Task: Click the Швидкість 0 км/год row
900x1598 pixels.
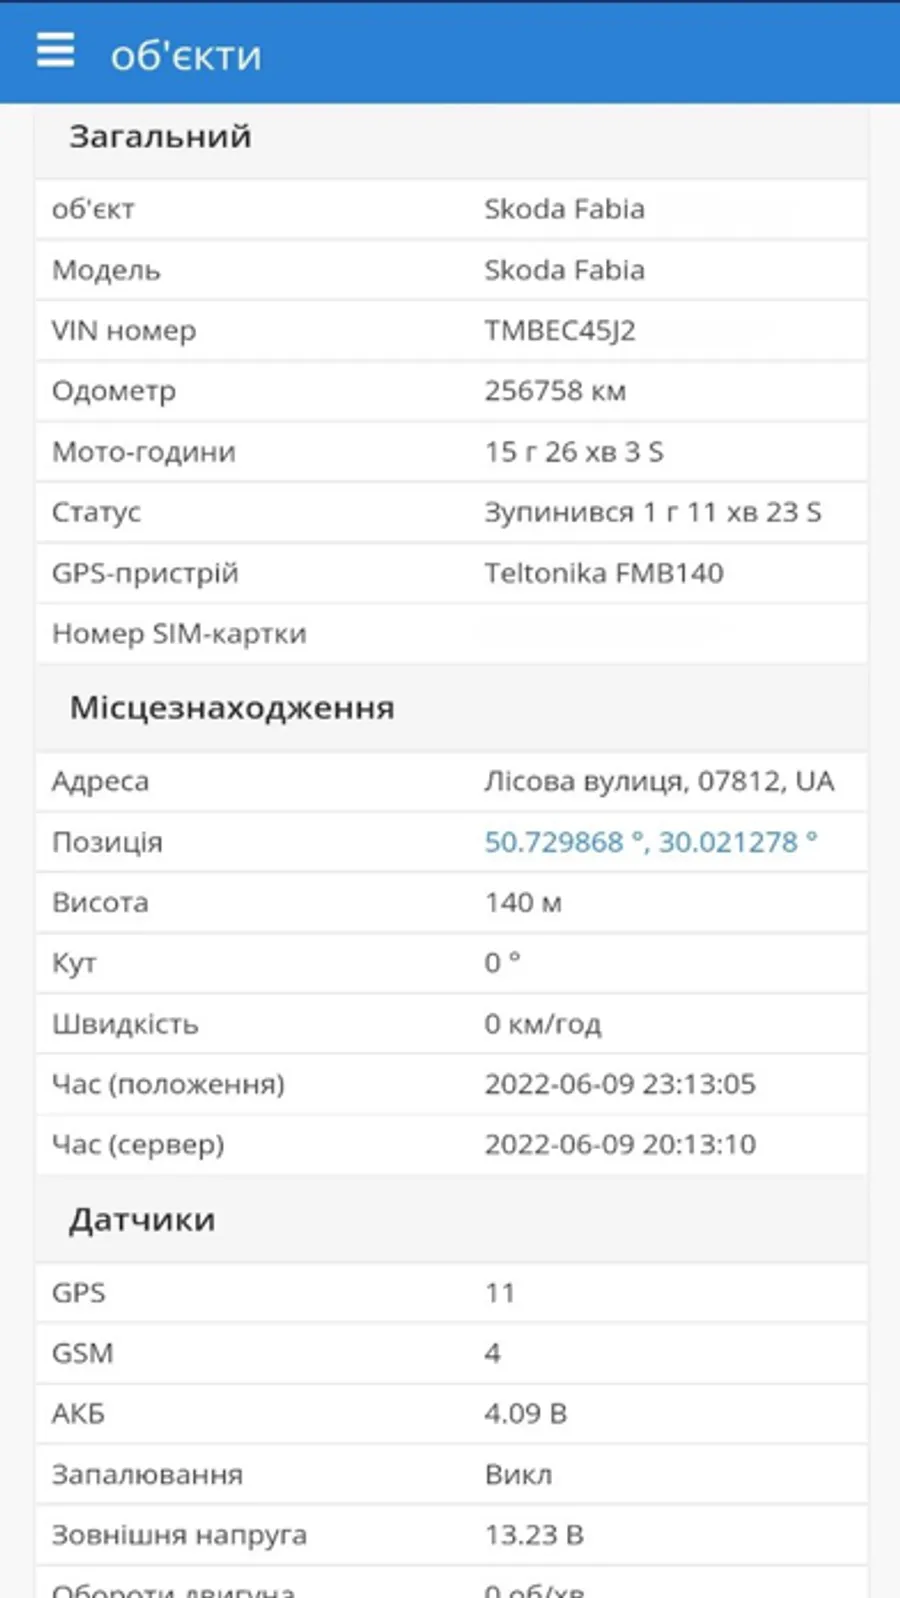Action: (450, 1024)
